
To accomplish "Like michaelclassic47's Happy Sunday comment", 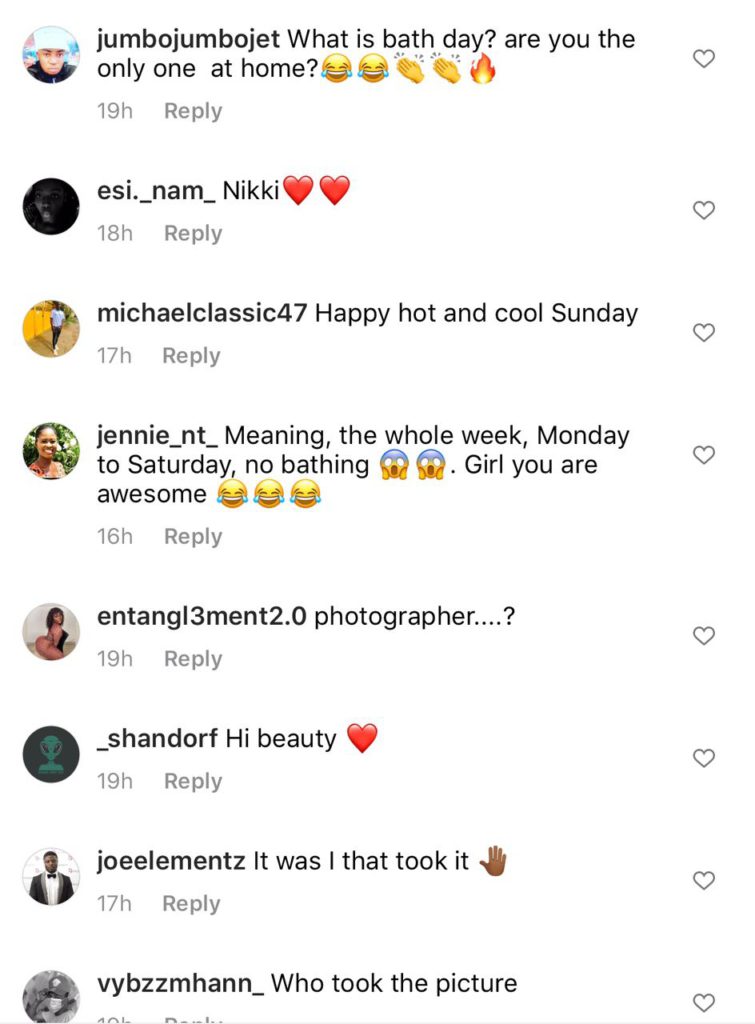I will 704,332.
